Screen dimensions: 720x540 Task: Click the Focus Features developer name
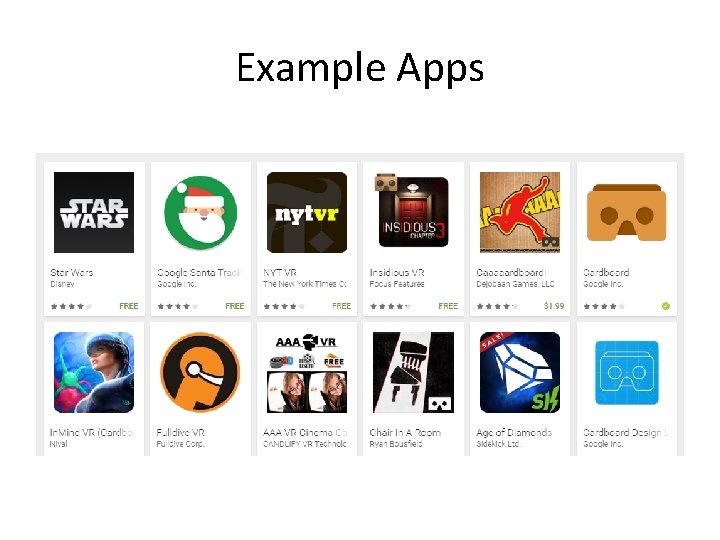tap(397, 284)
